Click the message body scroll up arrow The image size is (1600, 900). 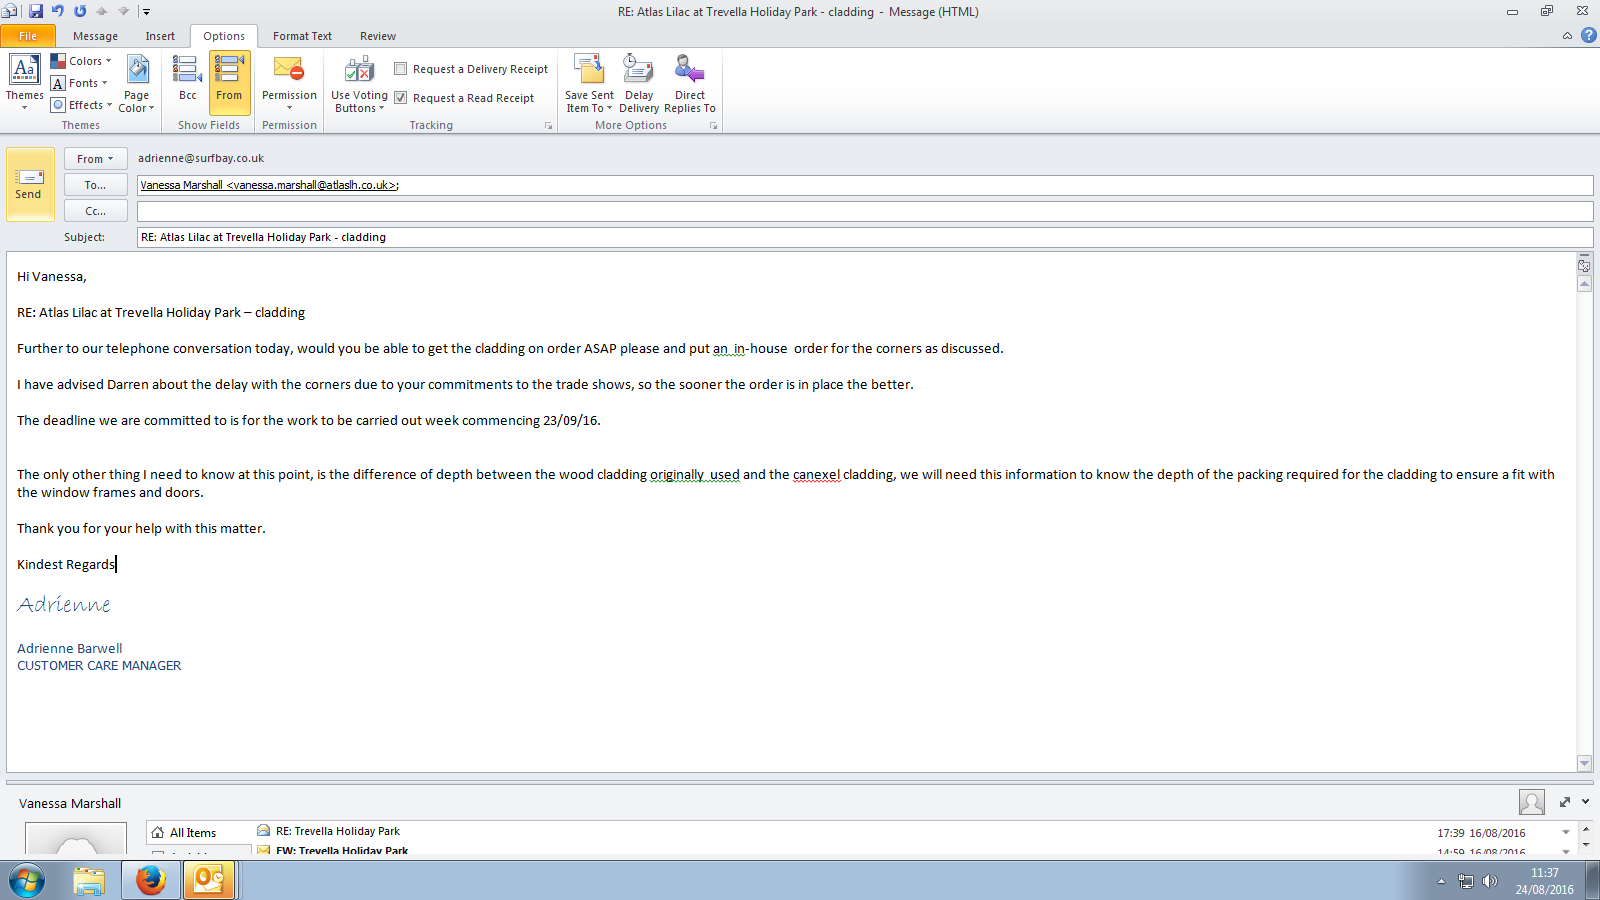click(1584, 284)
